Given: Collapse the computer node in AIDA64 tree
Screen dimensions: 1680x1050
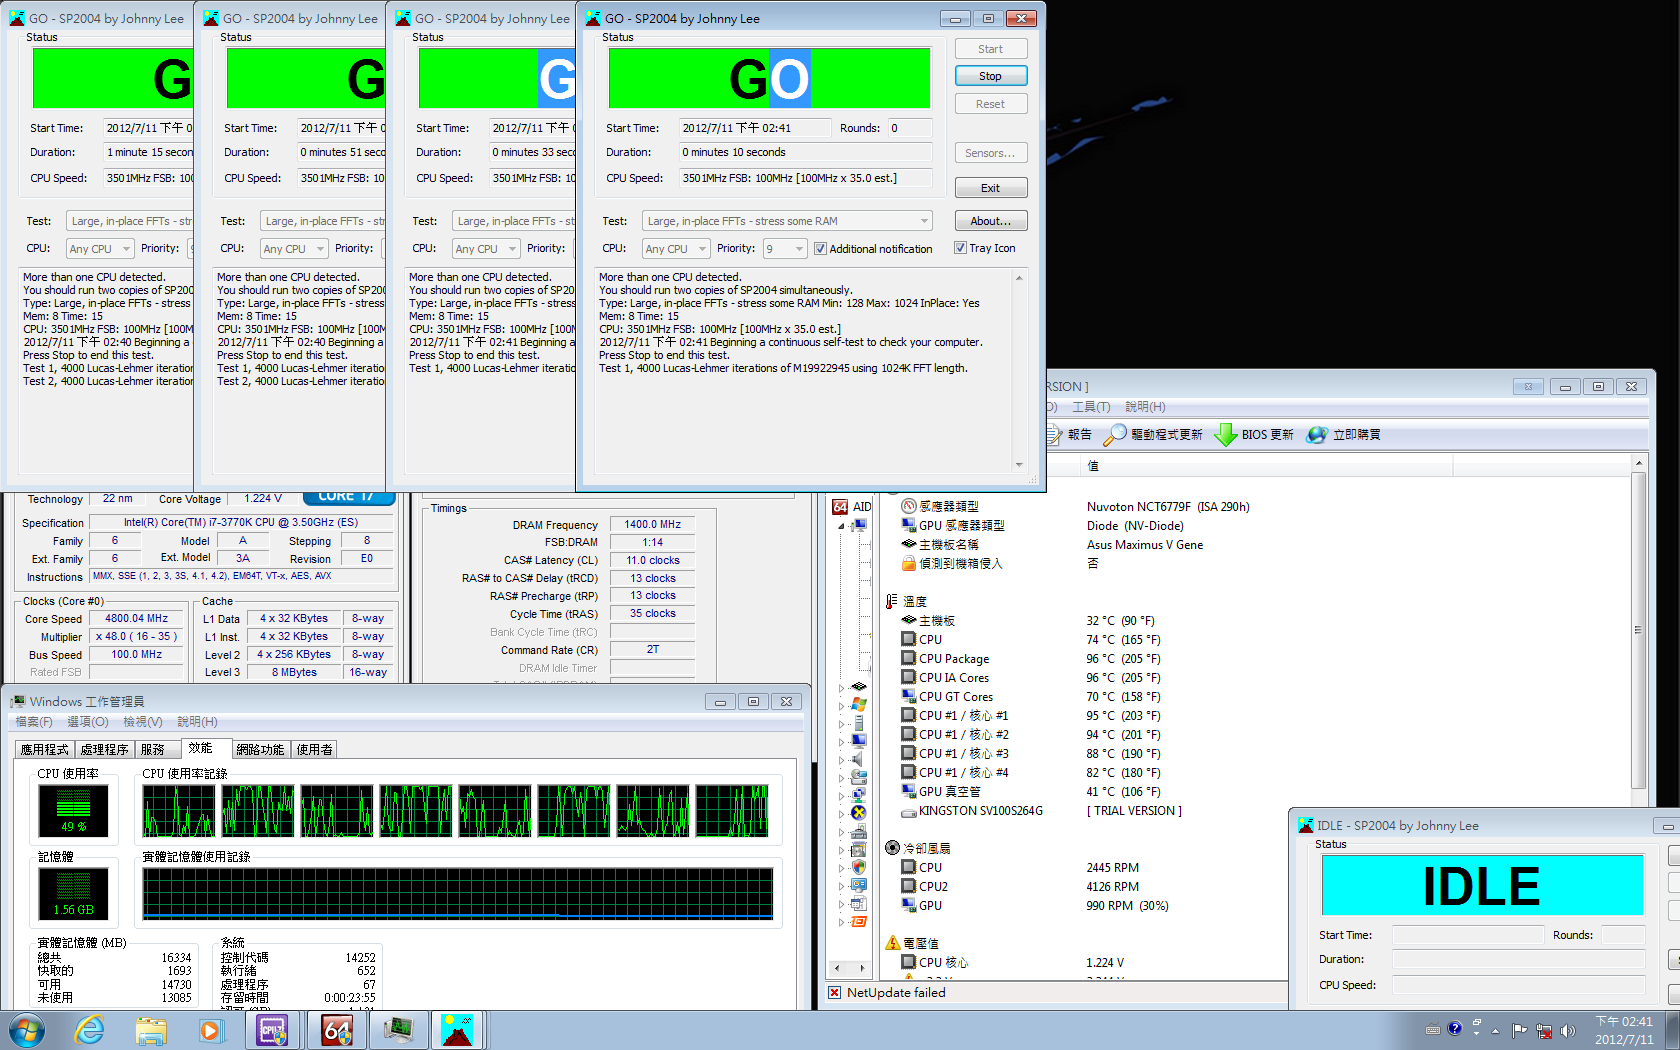Looking at the screenshot, I should click(x=841, y=525).
